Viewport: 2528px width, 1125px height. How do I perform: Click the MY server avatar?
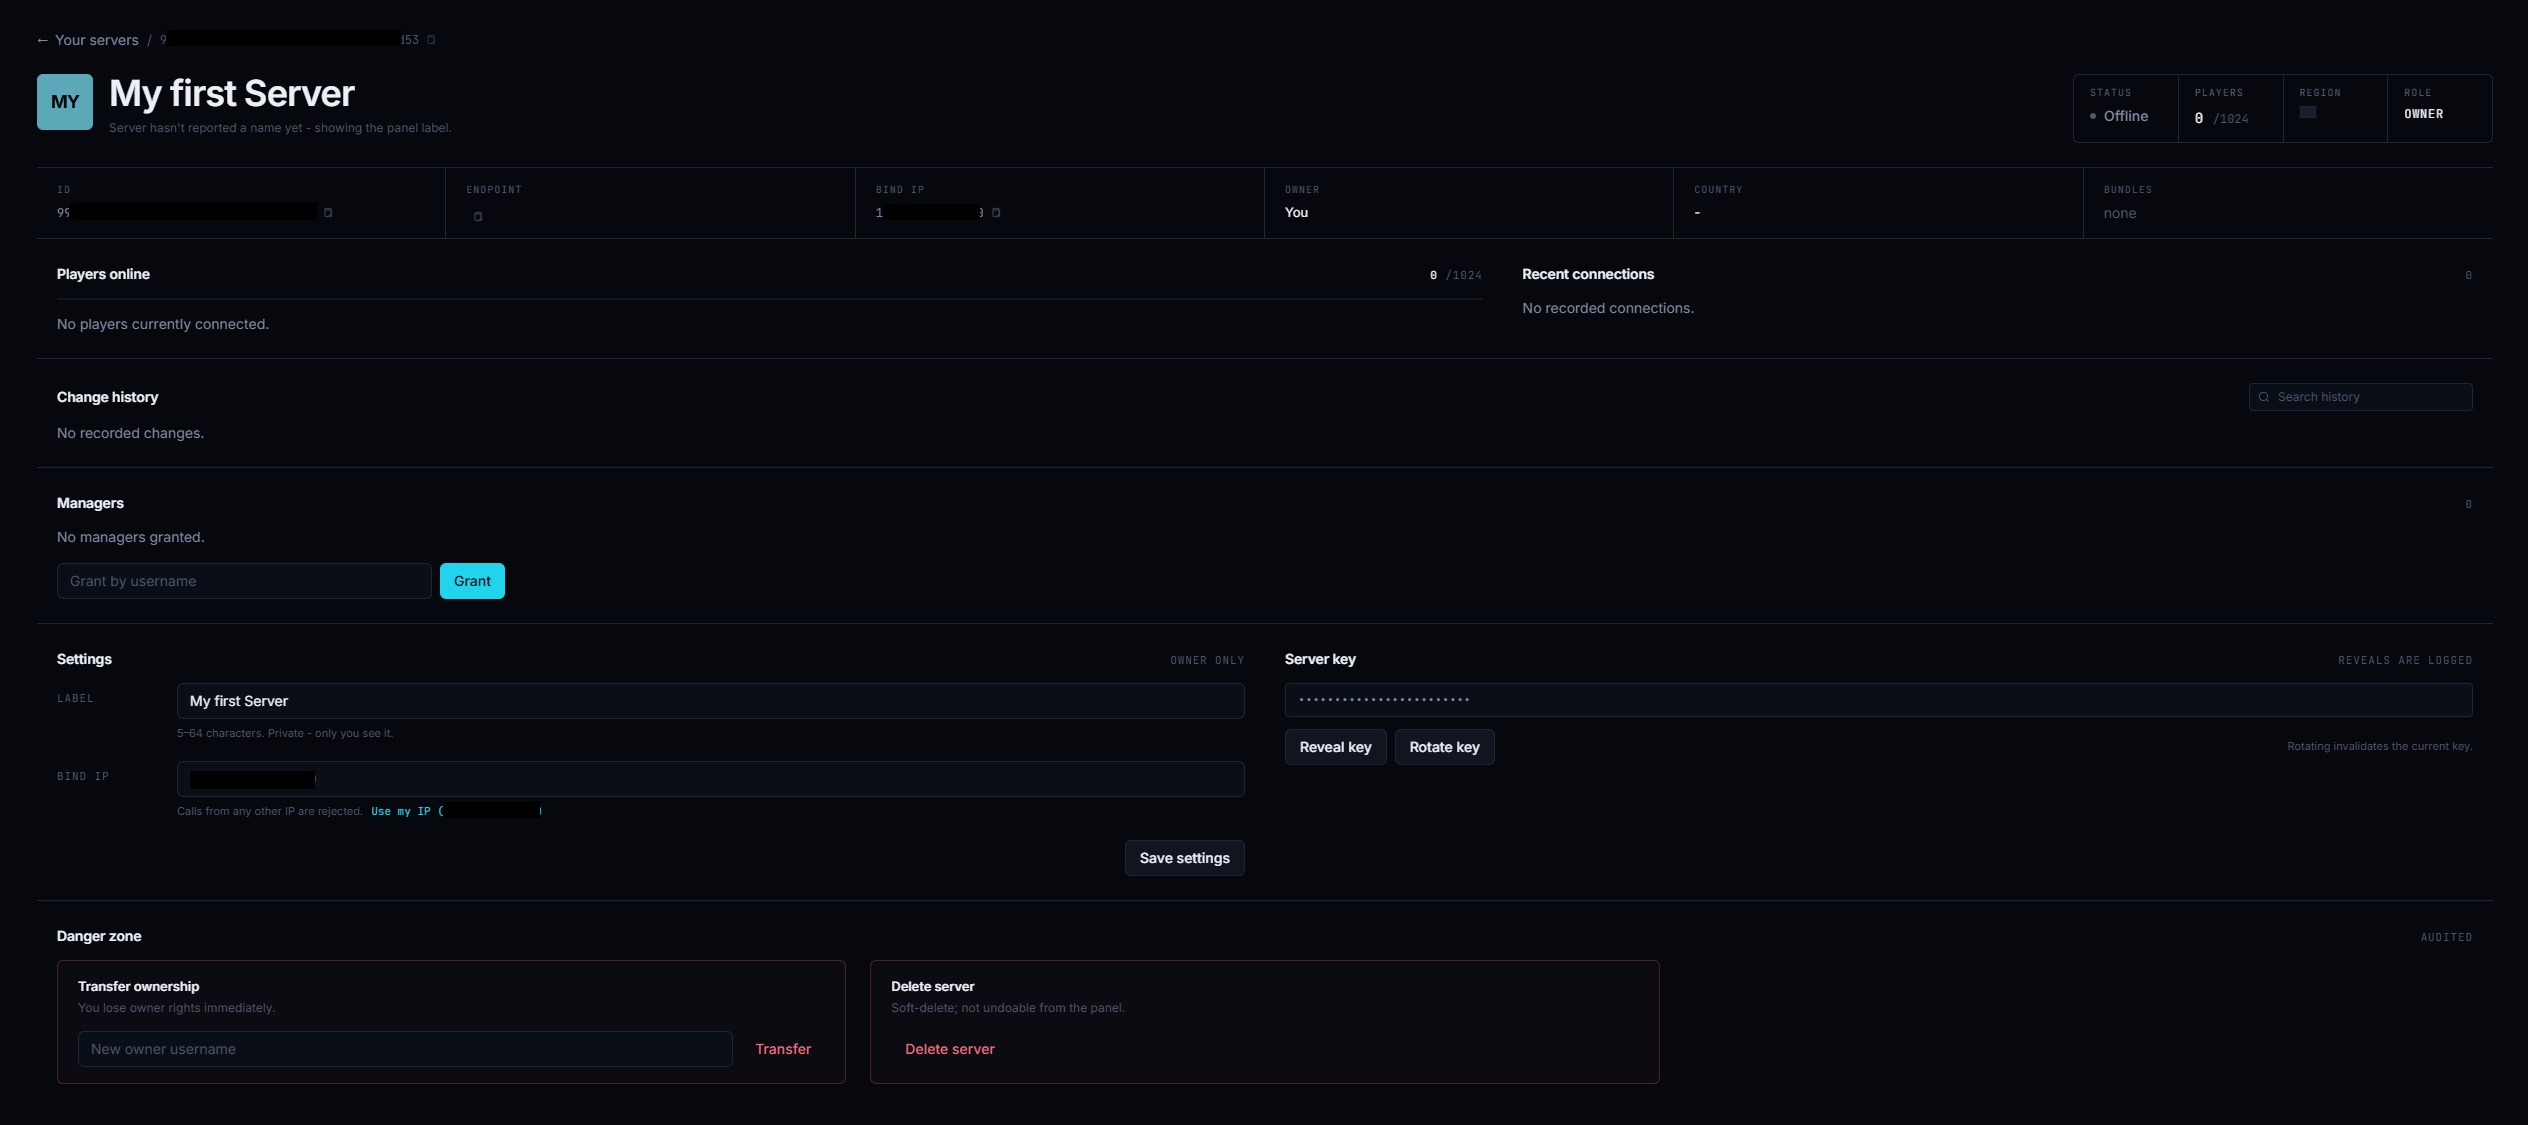click(65, 102)
